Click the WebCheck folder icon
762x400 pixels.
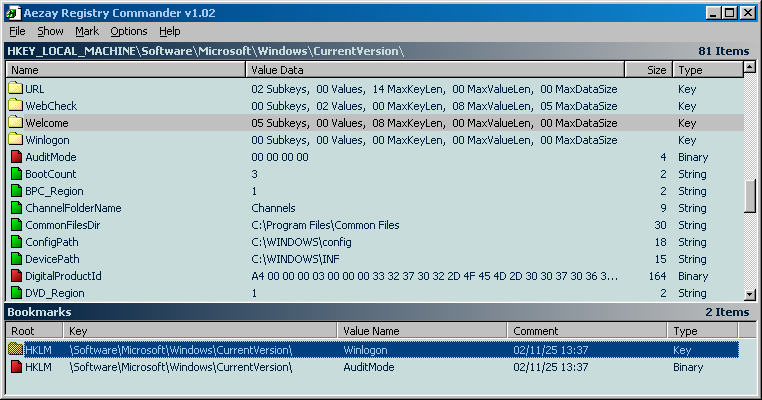click(16, 105)
